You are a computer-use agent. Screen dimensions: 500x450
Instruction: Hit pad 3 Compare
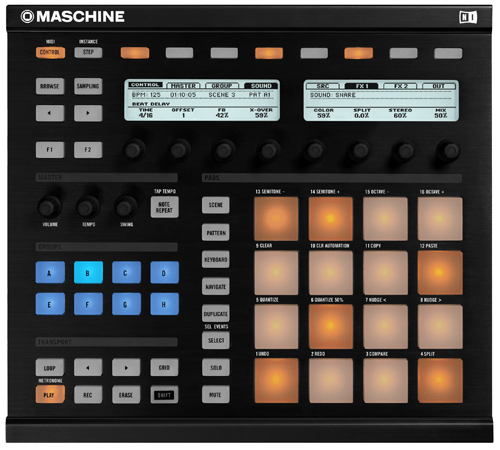(x=385, y=380)
